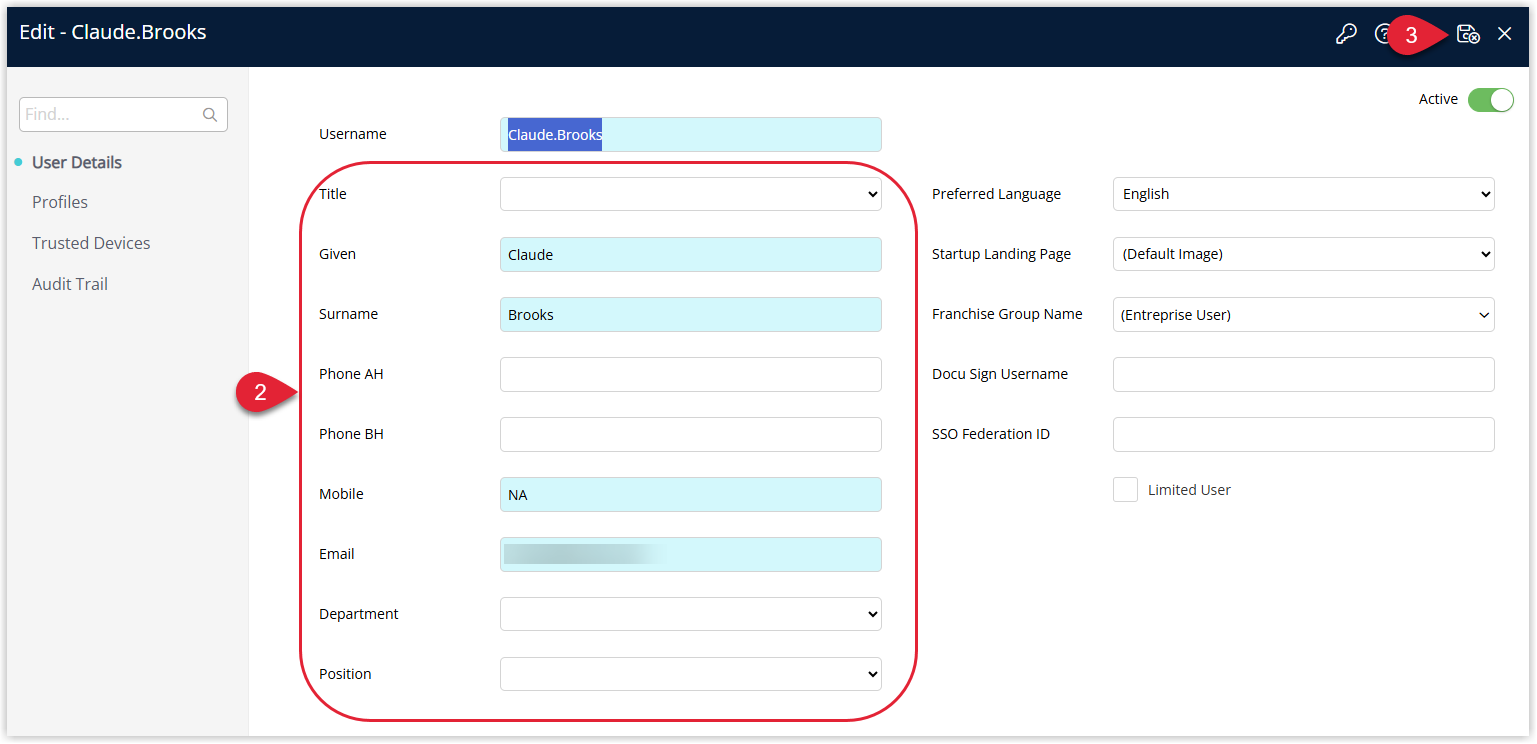Click the save and close icon
The height and width of the screenshot is (744, 1537).
click(x=1468, y=34)
